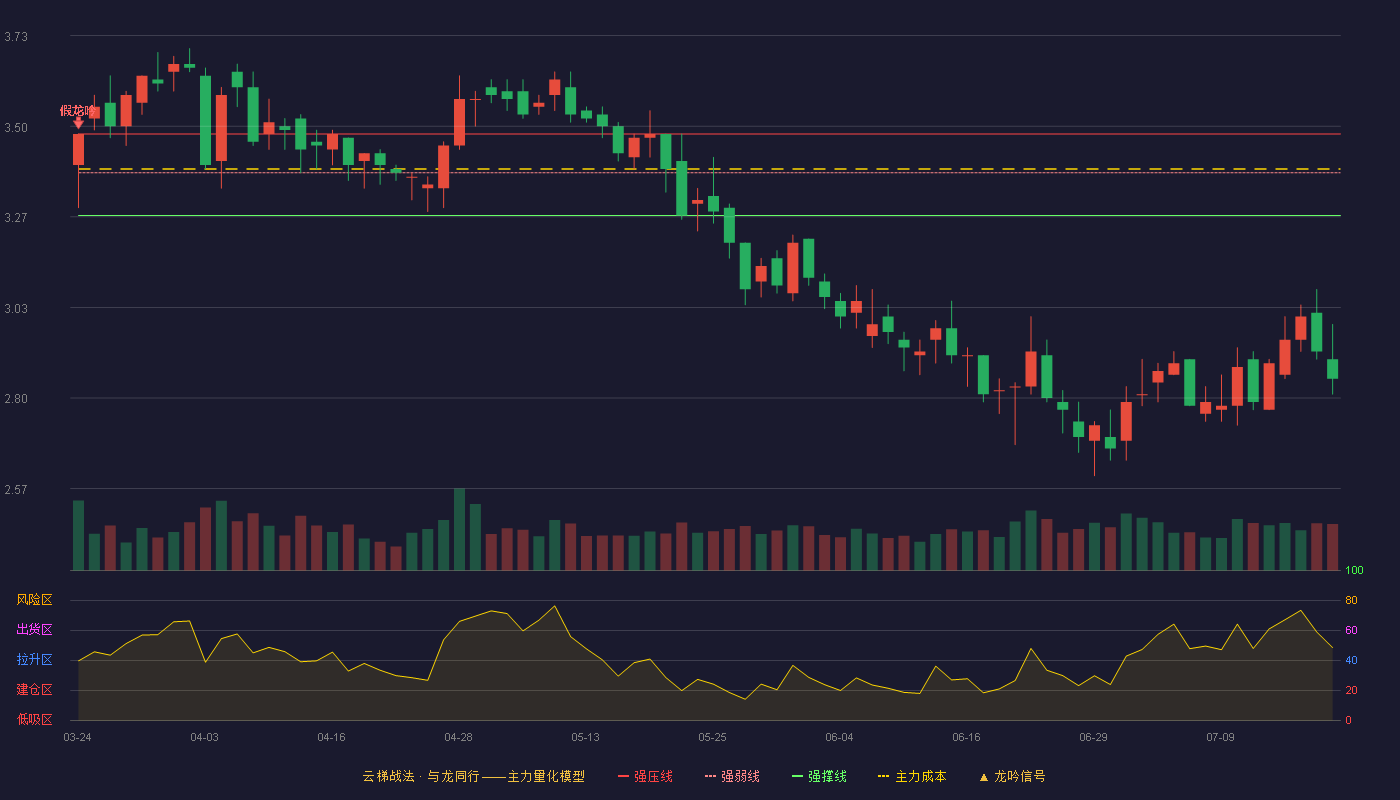The width and height of the screenshot is (1400, 800).
Task: Click the 3.73 price axis label
Action: point(16,37)
